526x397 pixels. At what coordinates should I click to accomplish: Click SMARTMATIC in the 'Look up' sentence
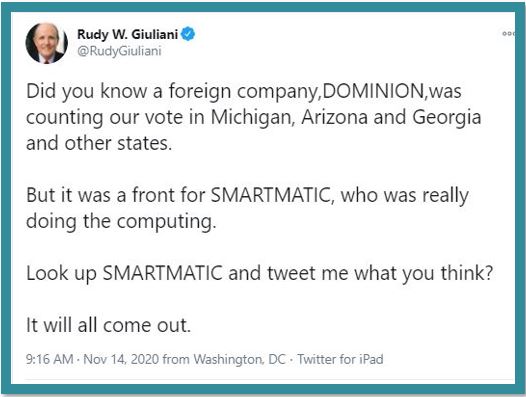point(162,273)
